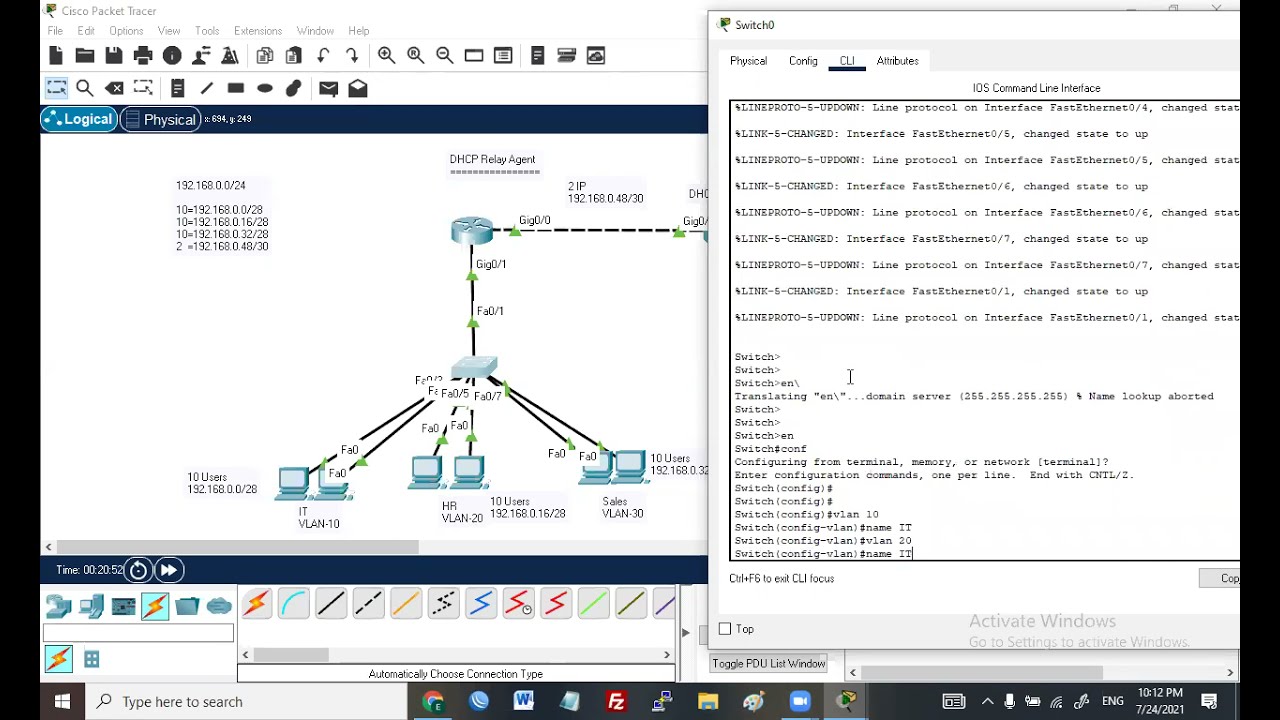Print using the printer icon
1280x720 pixels.
pyautogui.click(x=143, y=56)
